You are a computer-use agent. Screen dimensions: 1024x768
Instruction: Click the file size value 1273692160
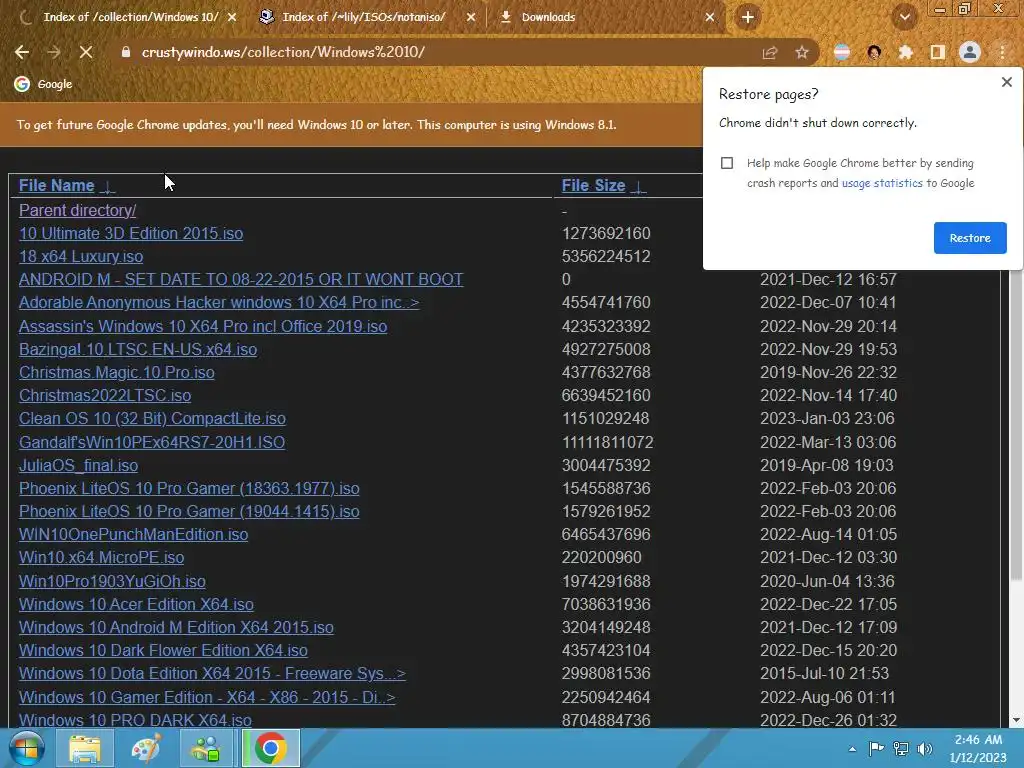click(x=606, y=233)
